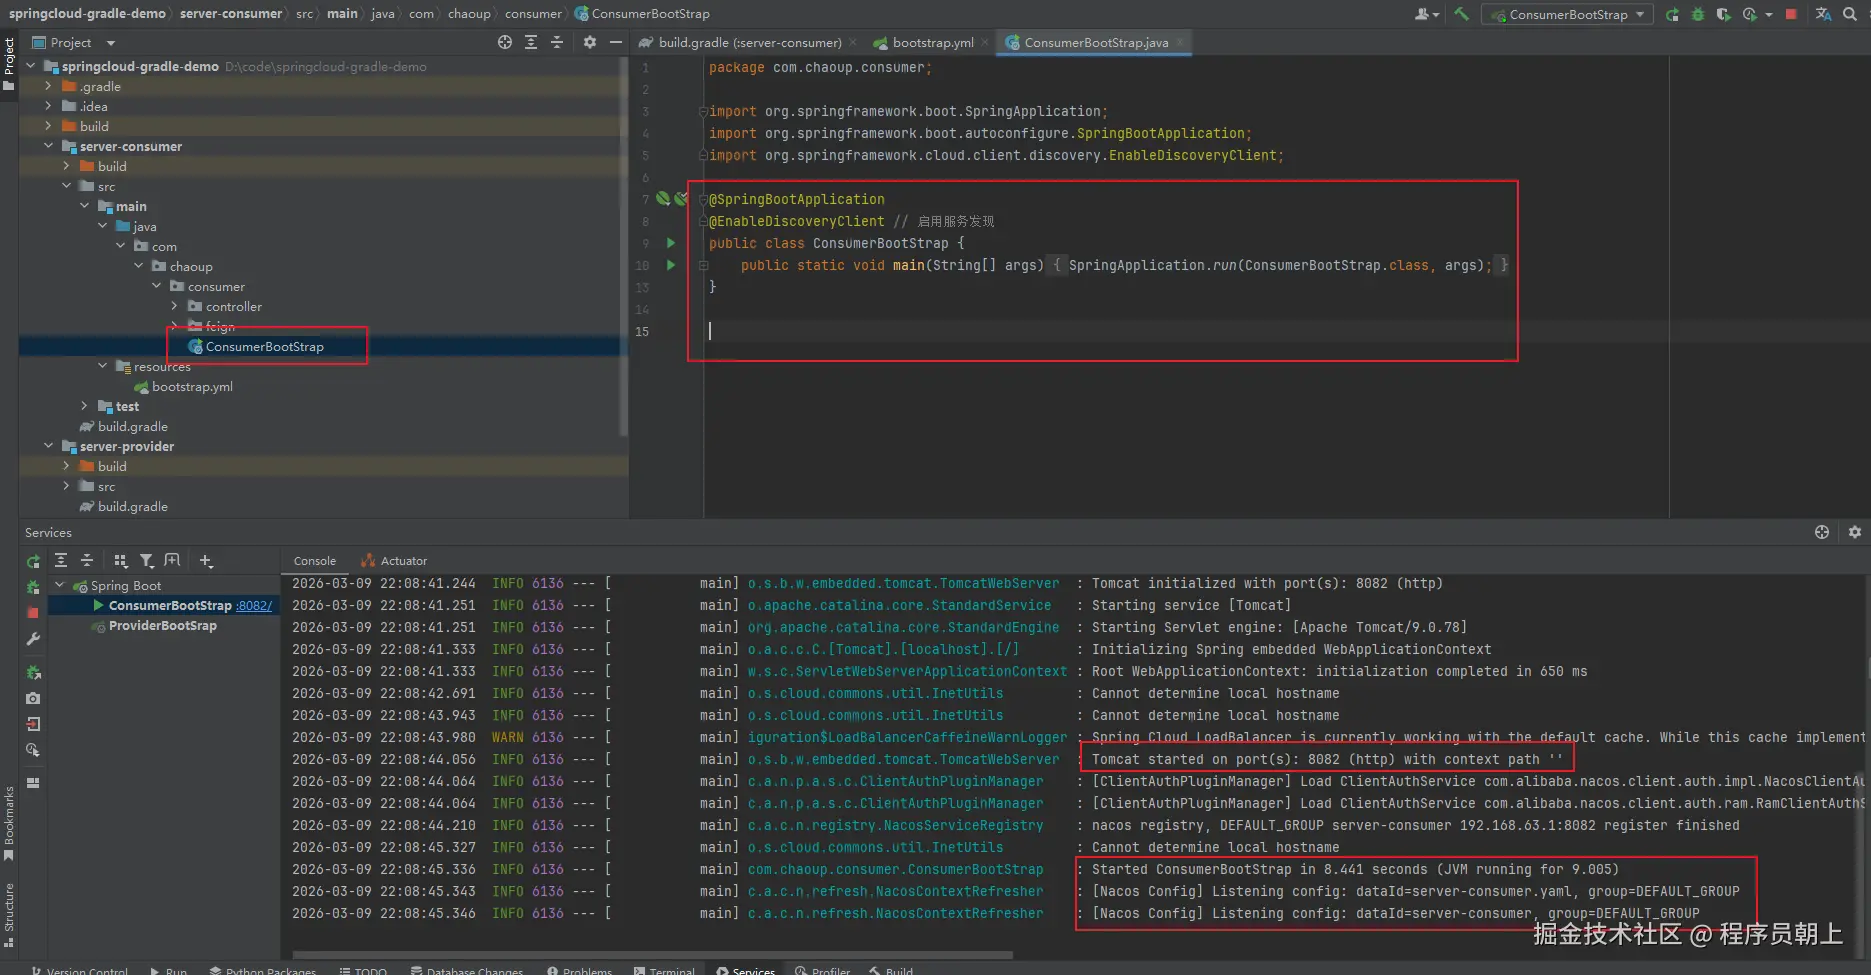Select ProviderBootSrap in the Services tree
The width and height of the screenshot is (1871, 975).
(x=162, y=626)
